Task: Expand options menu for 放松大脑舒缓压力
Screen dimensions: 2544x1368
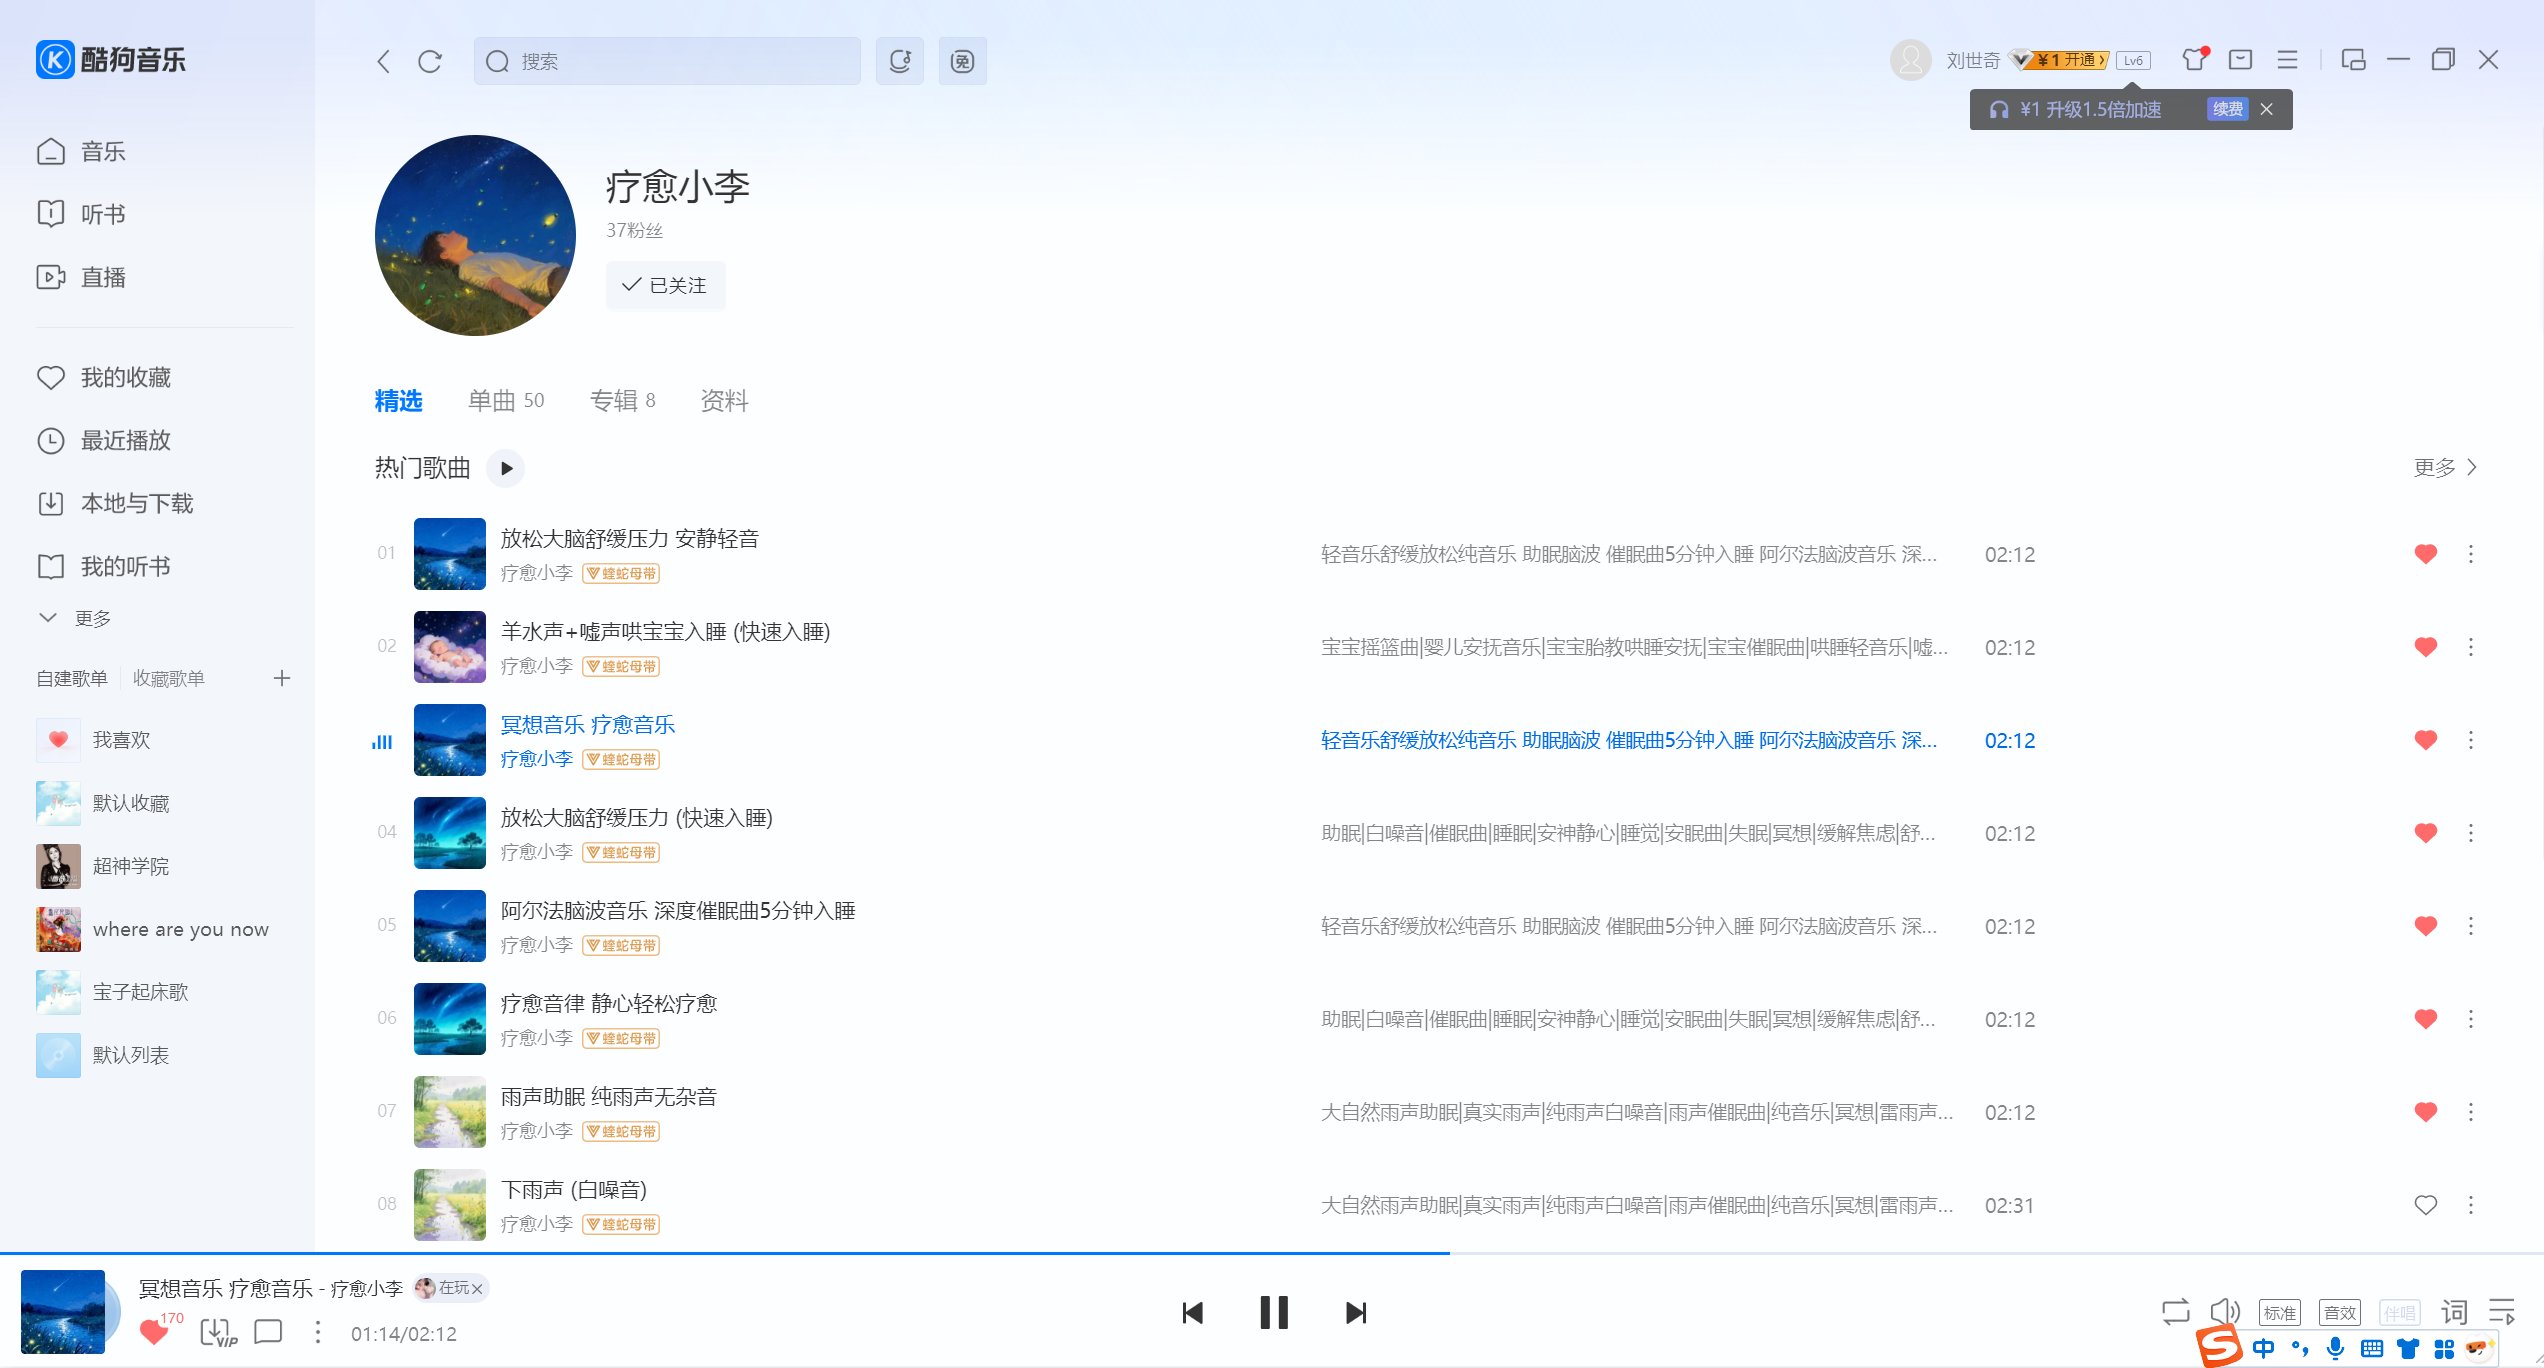Action: click(2470, 553)
